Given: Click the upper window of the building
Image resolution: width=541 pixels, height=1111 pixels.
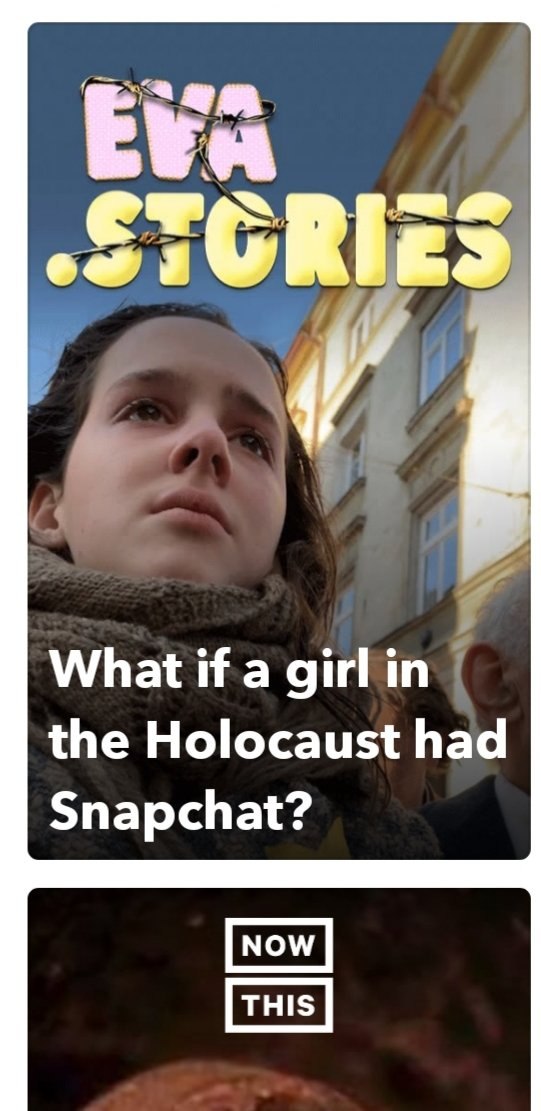Looking at the screenshot, I should pyautogui.click(x=443, y=346).
